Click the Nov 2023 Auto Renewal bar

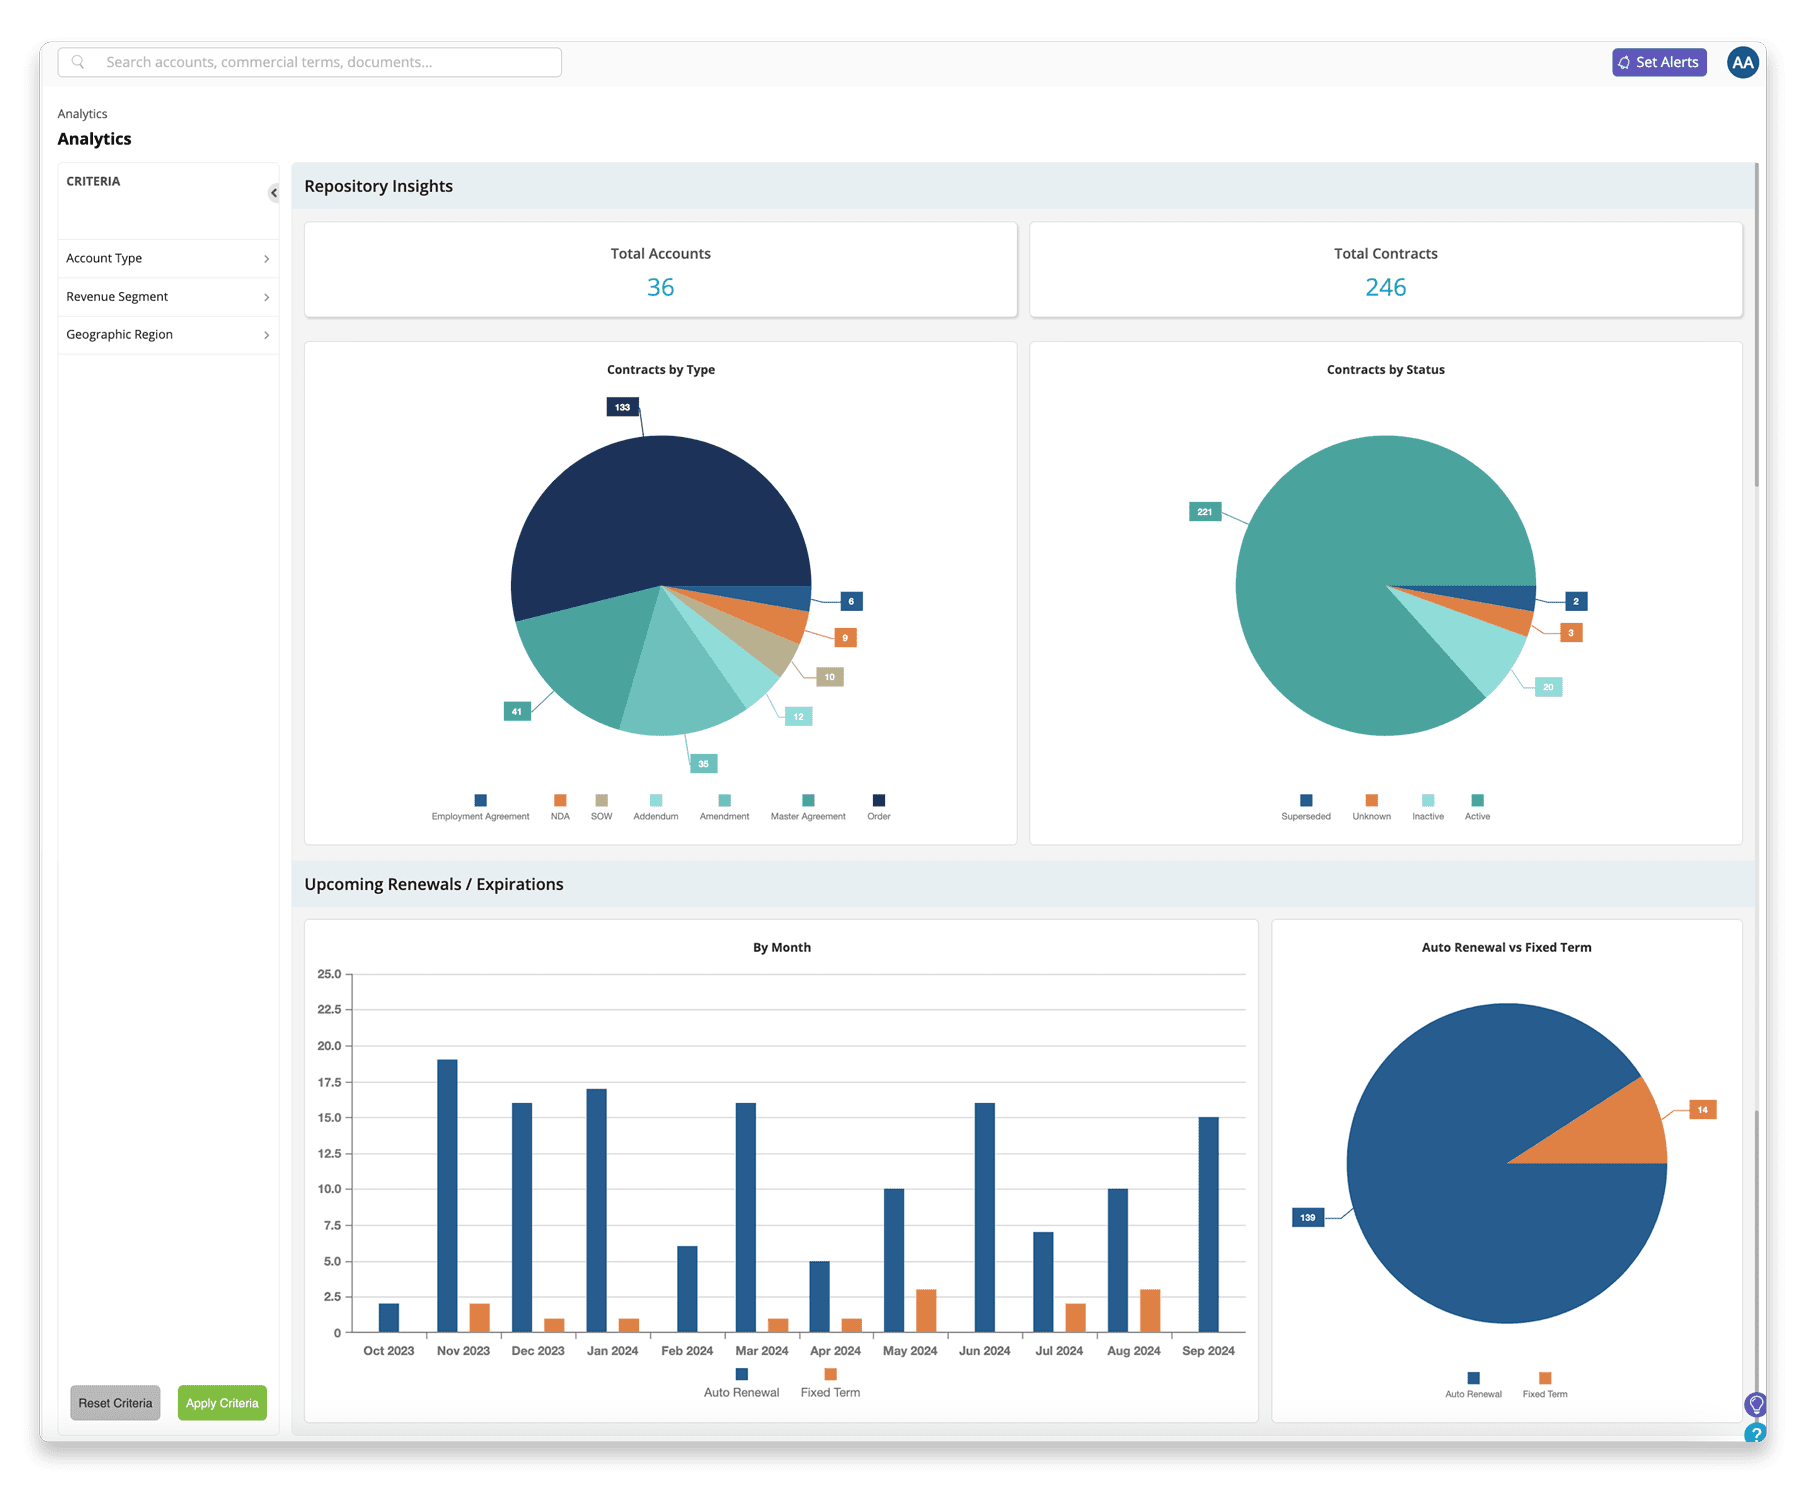coord(447,1195)
